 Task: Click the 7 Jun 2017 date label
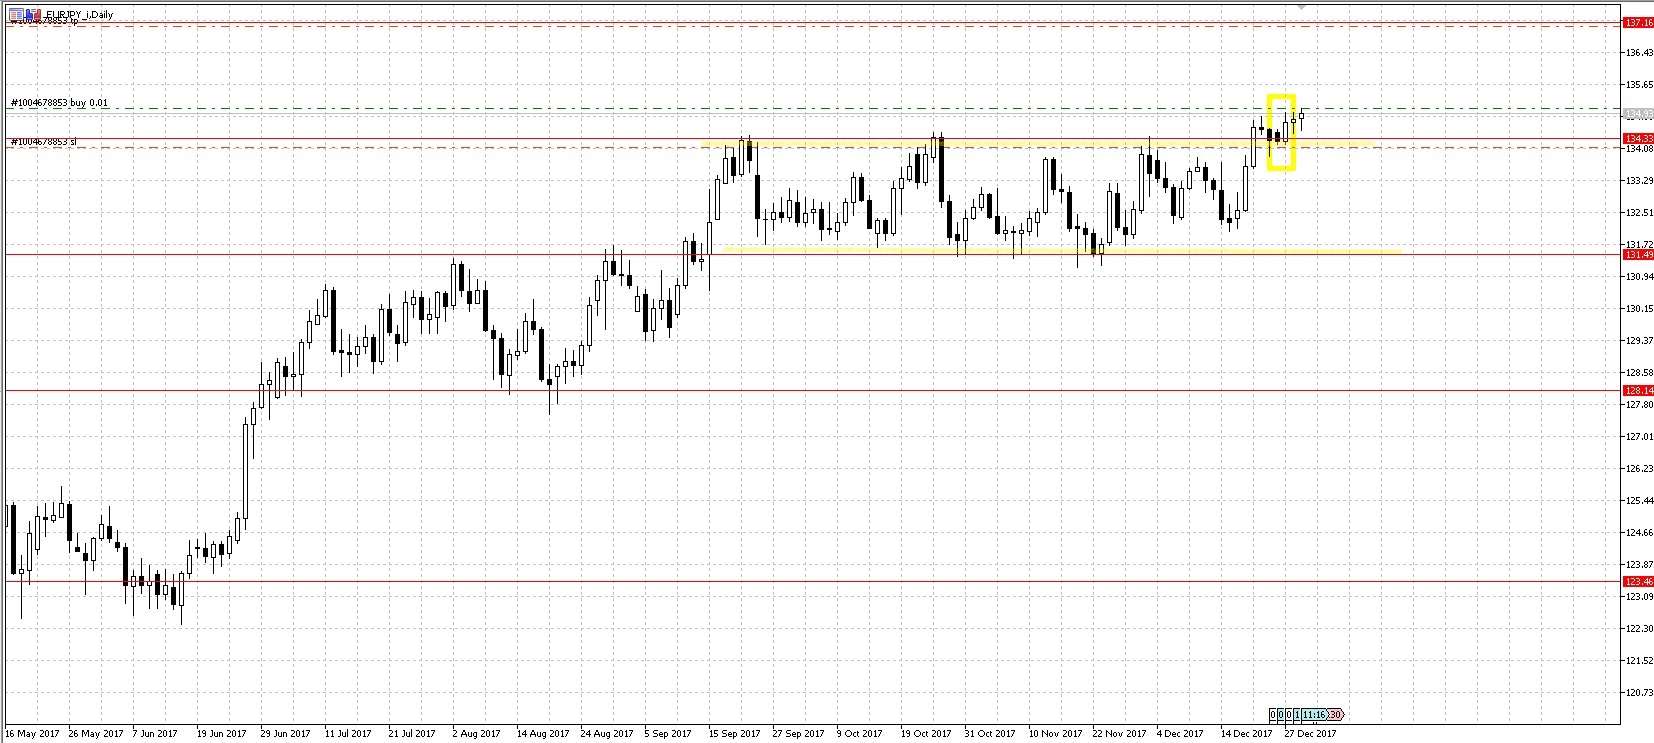click(x=157, y=734)
